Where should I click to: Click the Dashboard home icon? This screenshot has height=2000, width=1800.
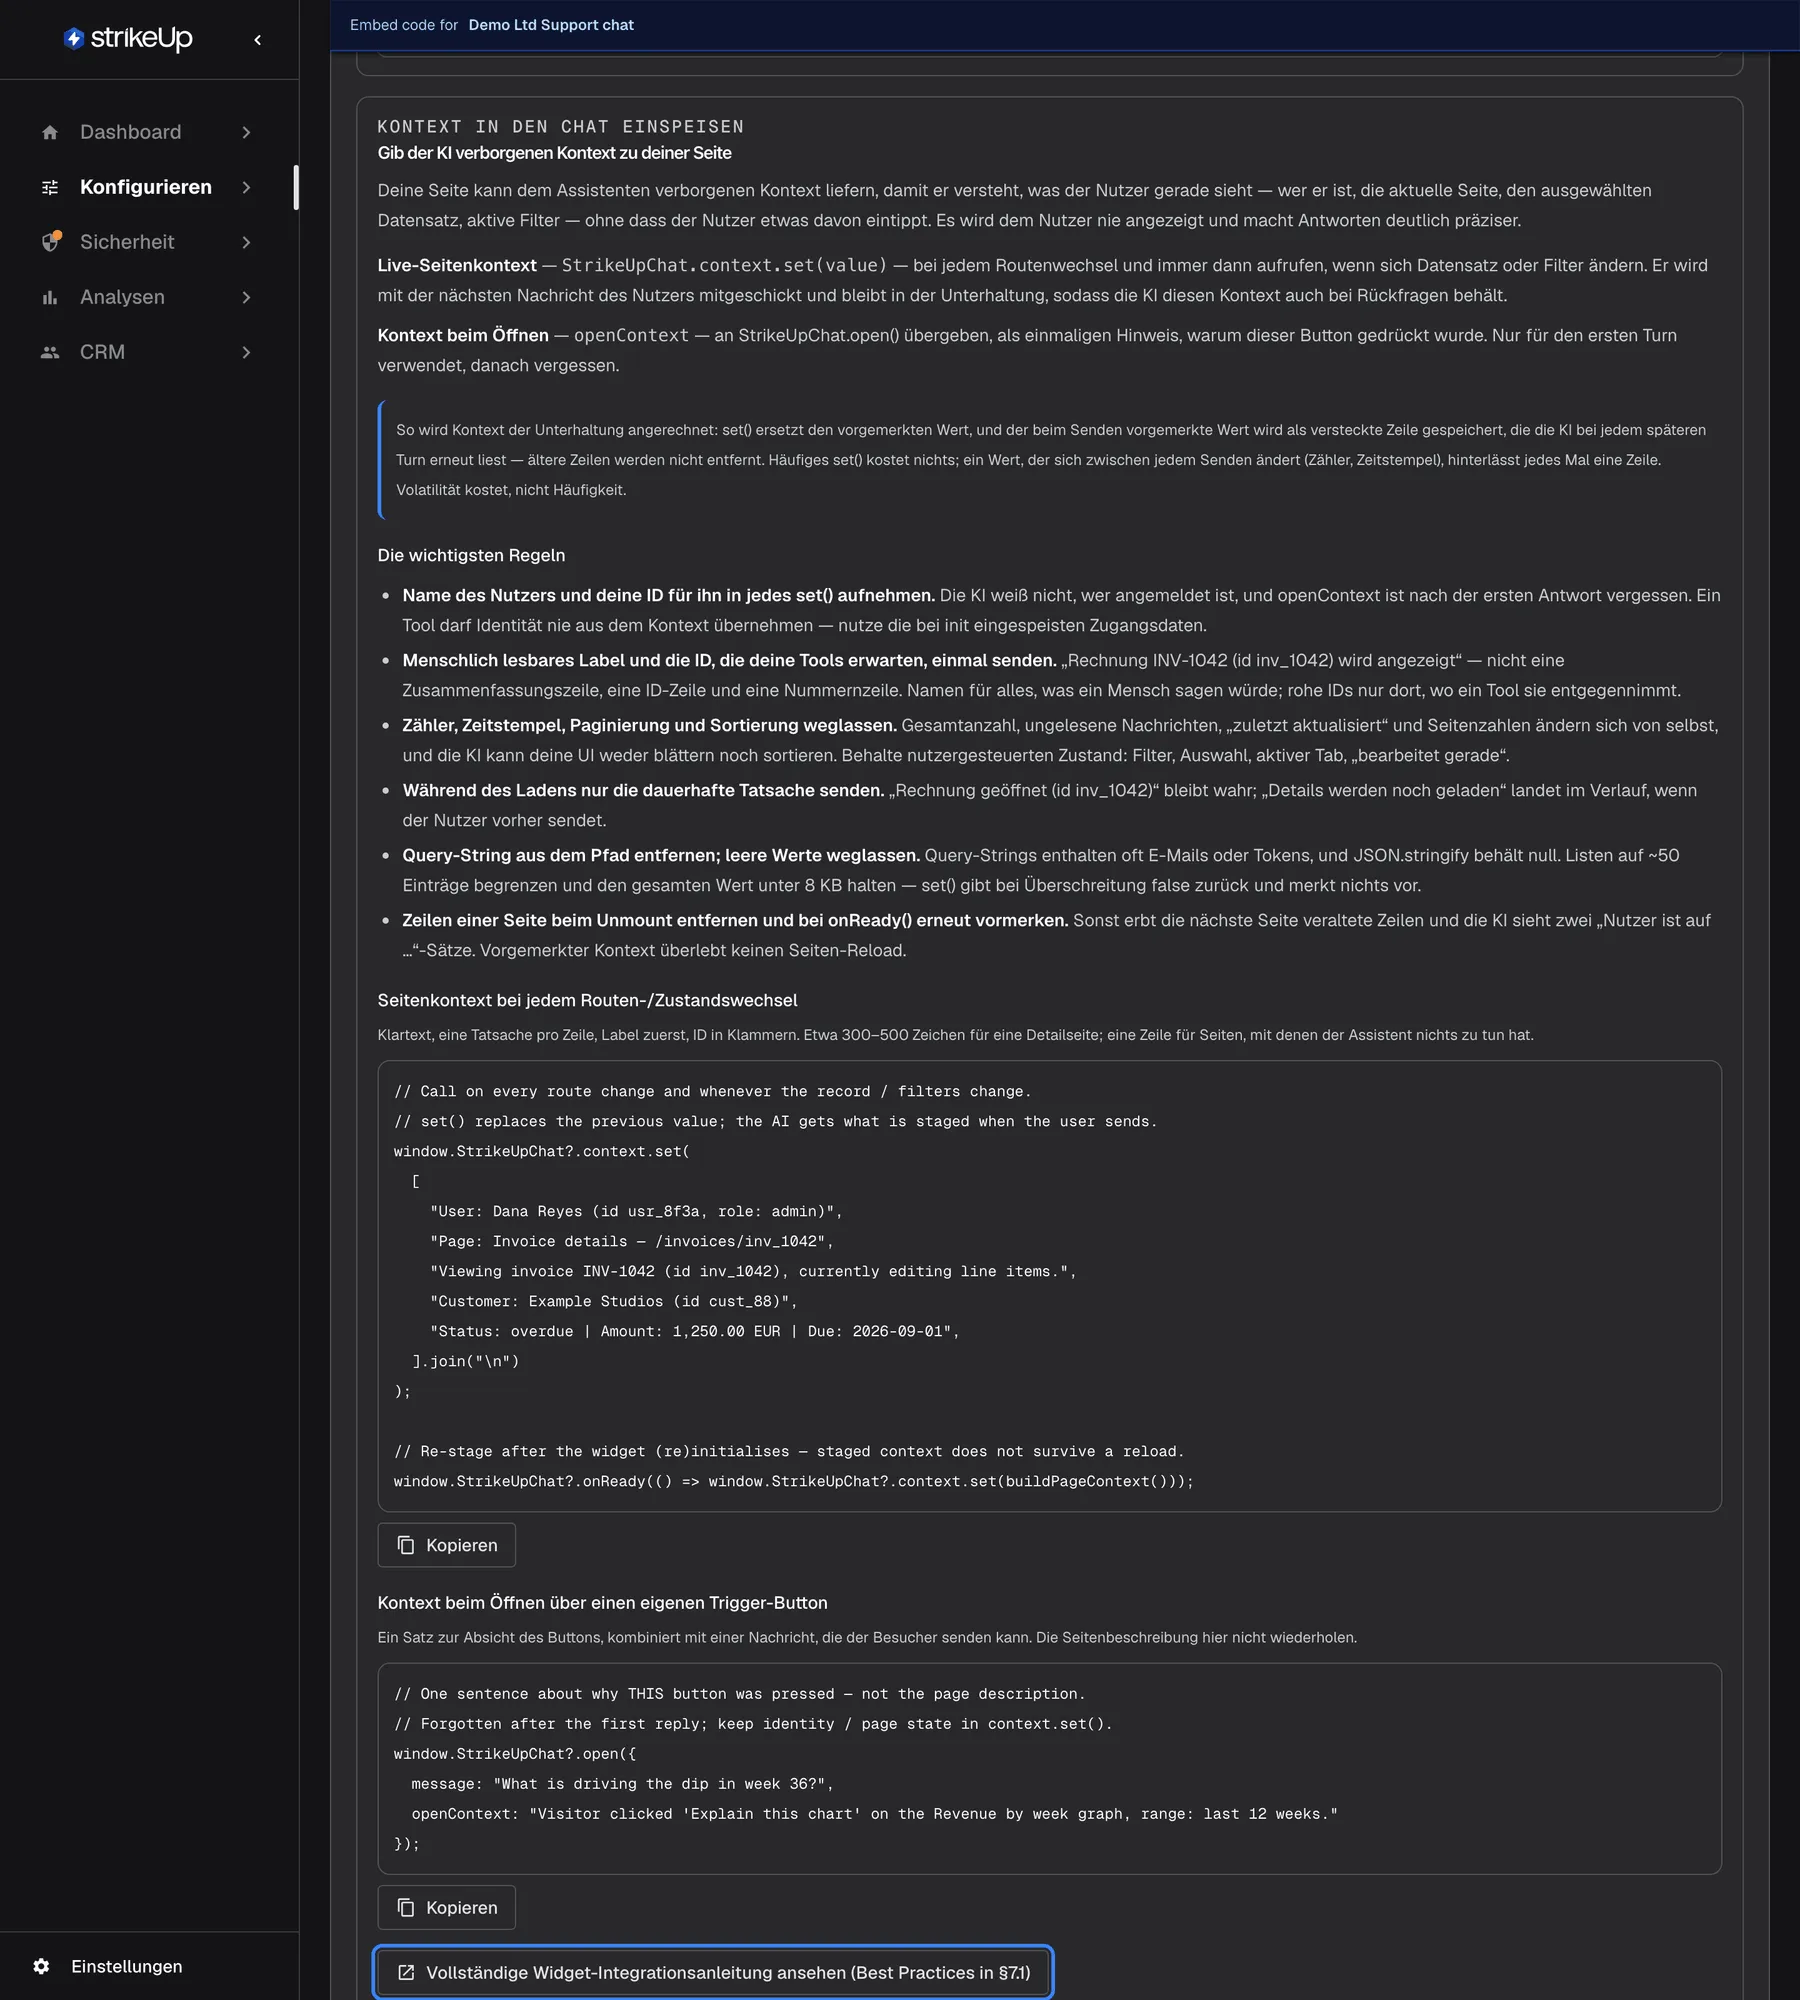[x=50, y=132]
